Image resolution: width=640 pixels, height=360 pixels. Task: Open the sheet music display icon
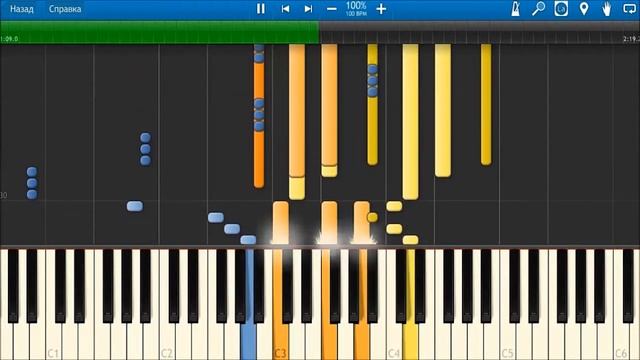click(561, 9)
